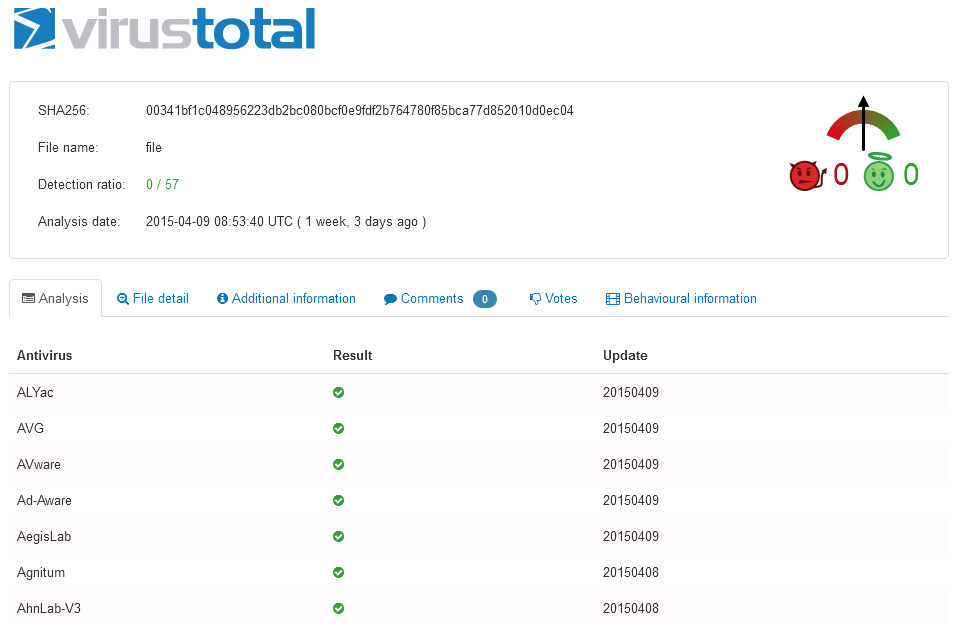Open the Comments tab
Screen dimensions: 960x628
(x=440, y=298)
